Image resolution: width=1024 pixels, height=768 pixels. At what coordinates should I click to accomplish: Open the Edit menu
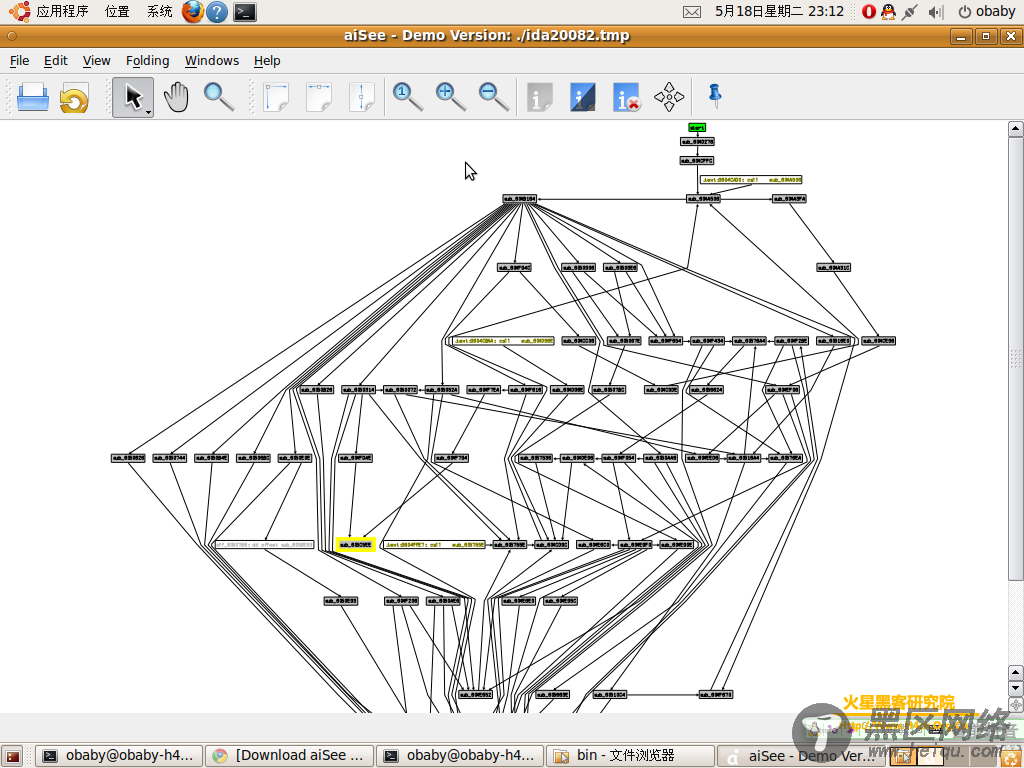click(x=56, y=61)
